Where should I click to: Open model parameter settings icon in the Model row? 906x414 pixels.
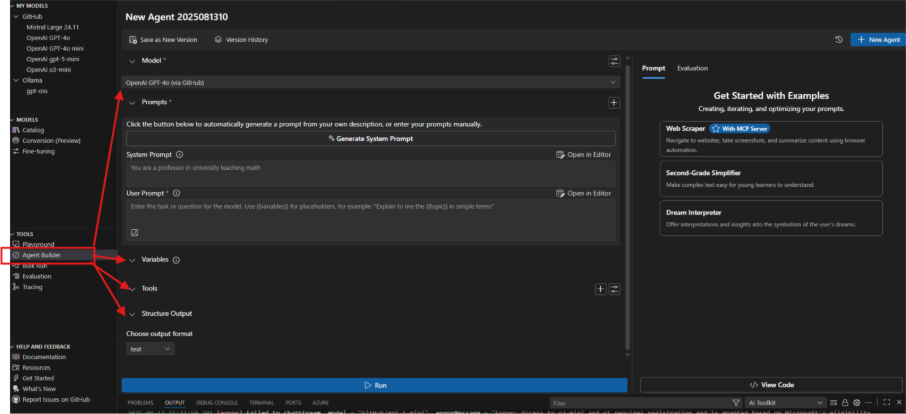[x=614, y=61]
